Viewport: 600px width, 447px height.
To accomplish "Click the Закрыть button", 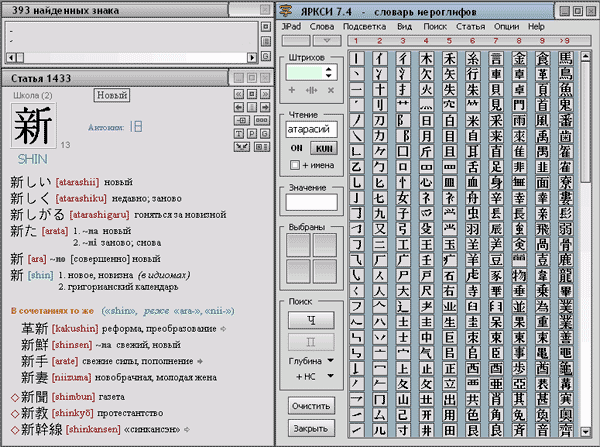I will (x=311, y=429).
